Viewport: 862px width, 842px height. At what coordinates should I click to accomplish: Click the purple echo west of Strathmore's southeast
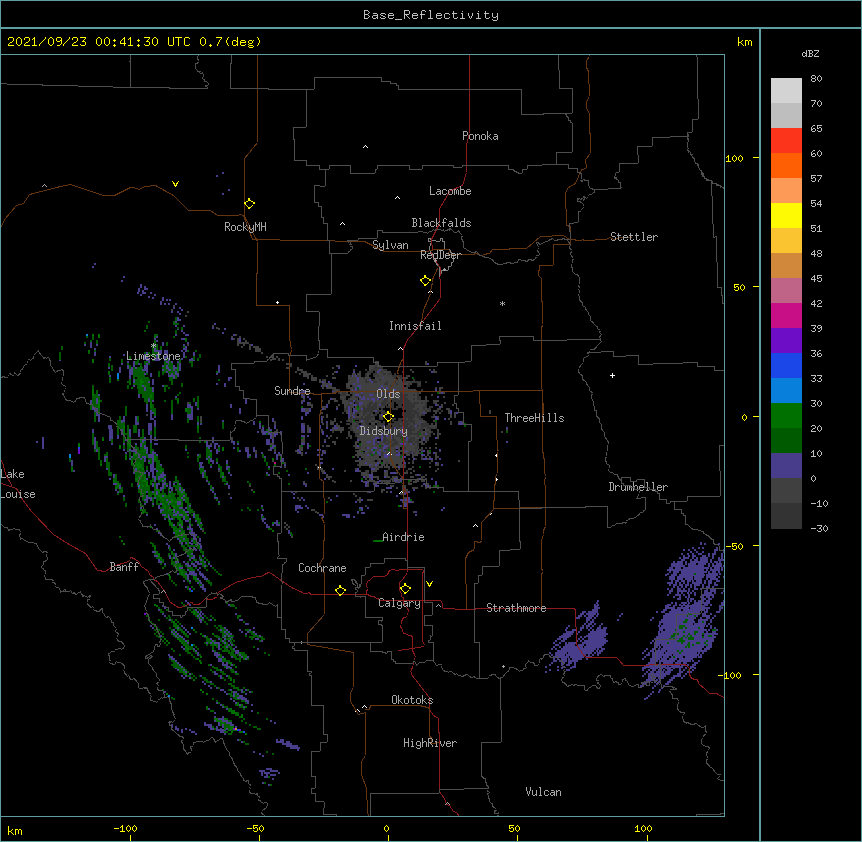(x=580, y=640)
